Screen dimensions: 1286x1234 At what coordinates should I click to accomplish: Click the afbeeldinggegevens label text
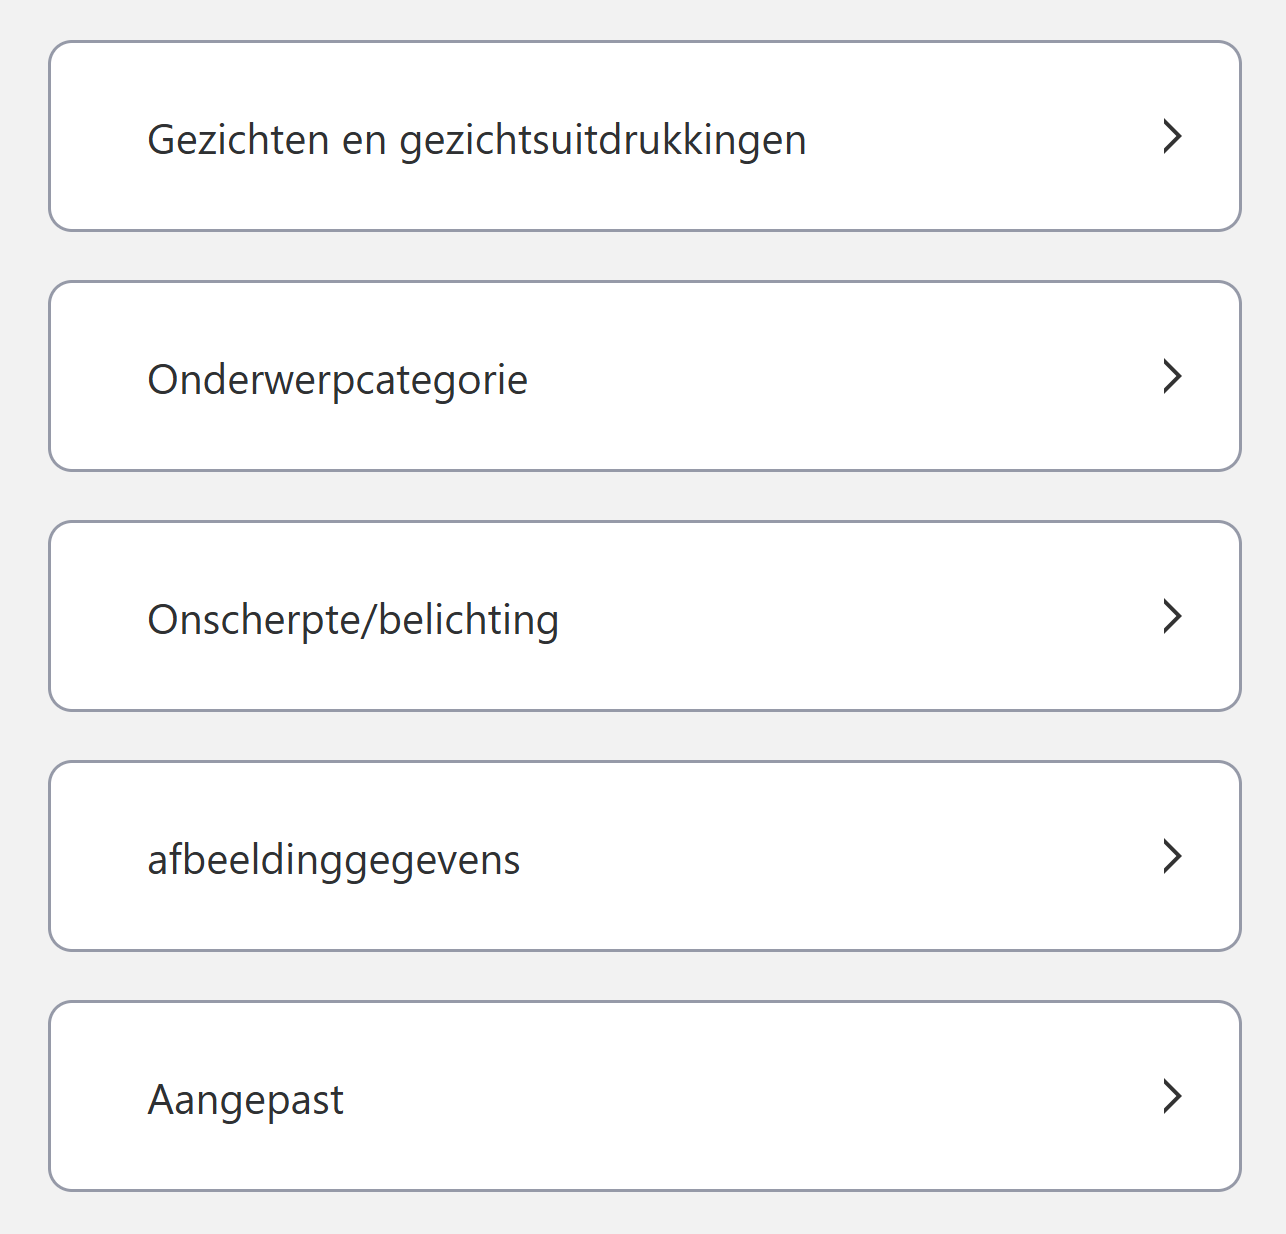pyautogui.click(x=333, y=859)
